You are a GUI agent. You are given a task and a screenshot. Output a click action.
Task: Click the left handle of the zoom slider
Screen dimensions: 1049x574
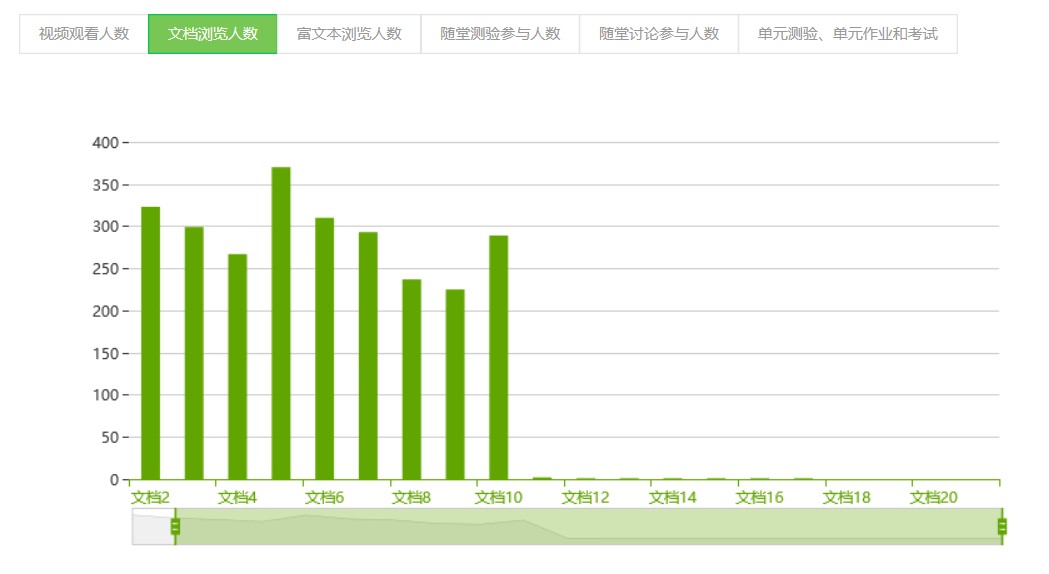pyautogui.click(x=175, y=527)
